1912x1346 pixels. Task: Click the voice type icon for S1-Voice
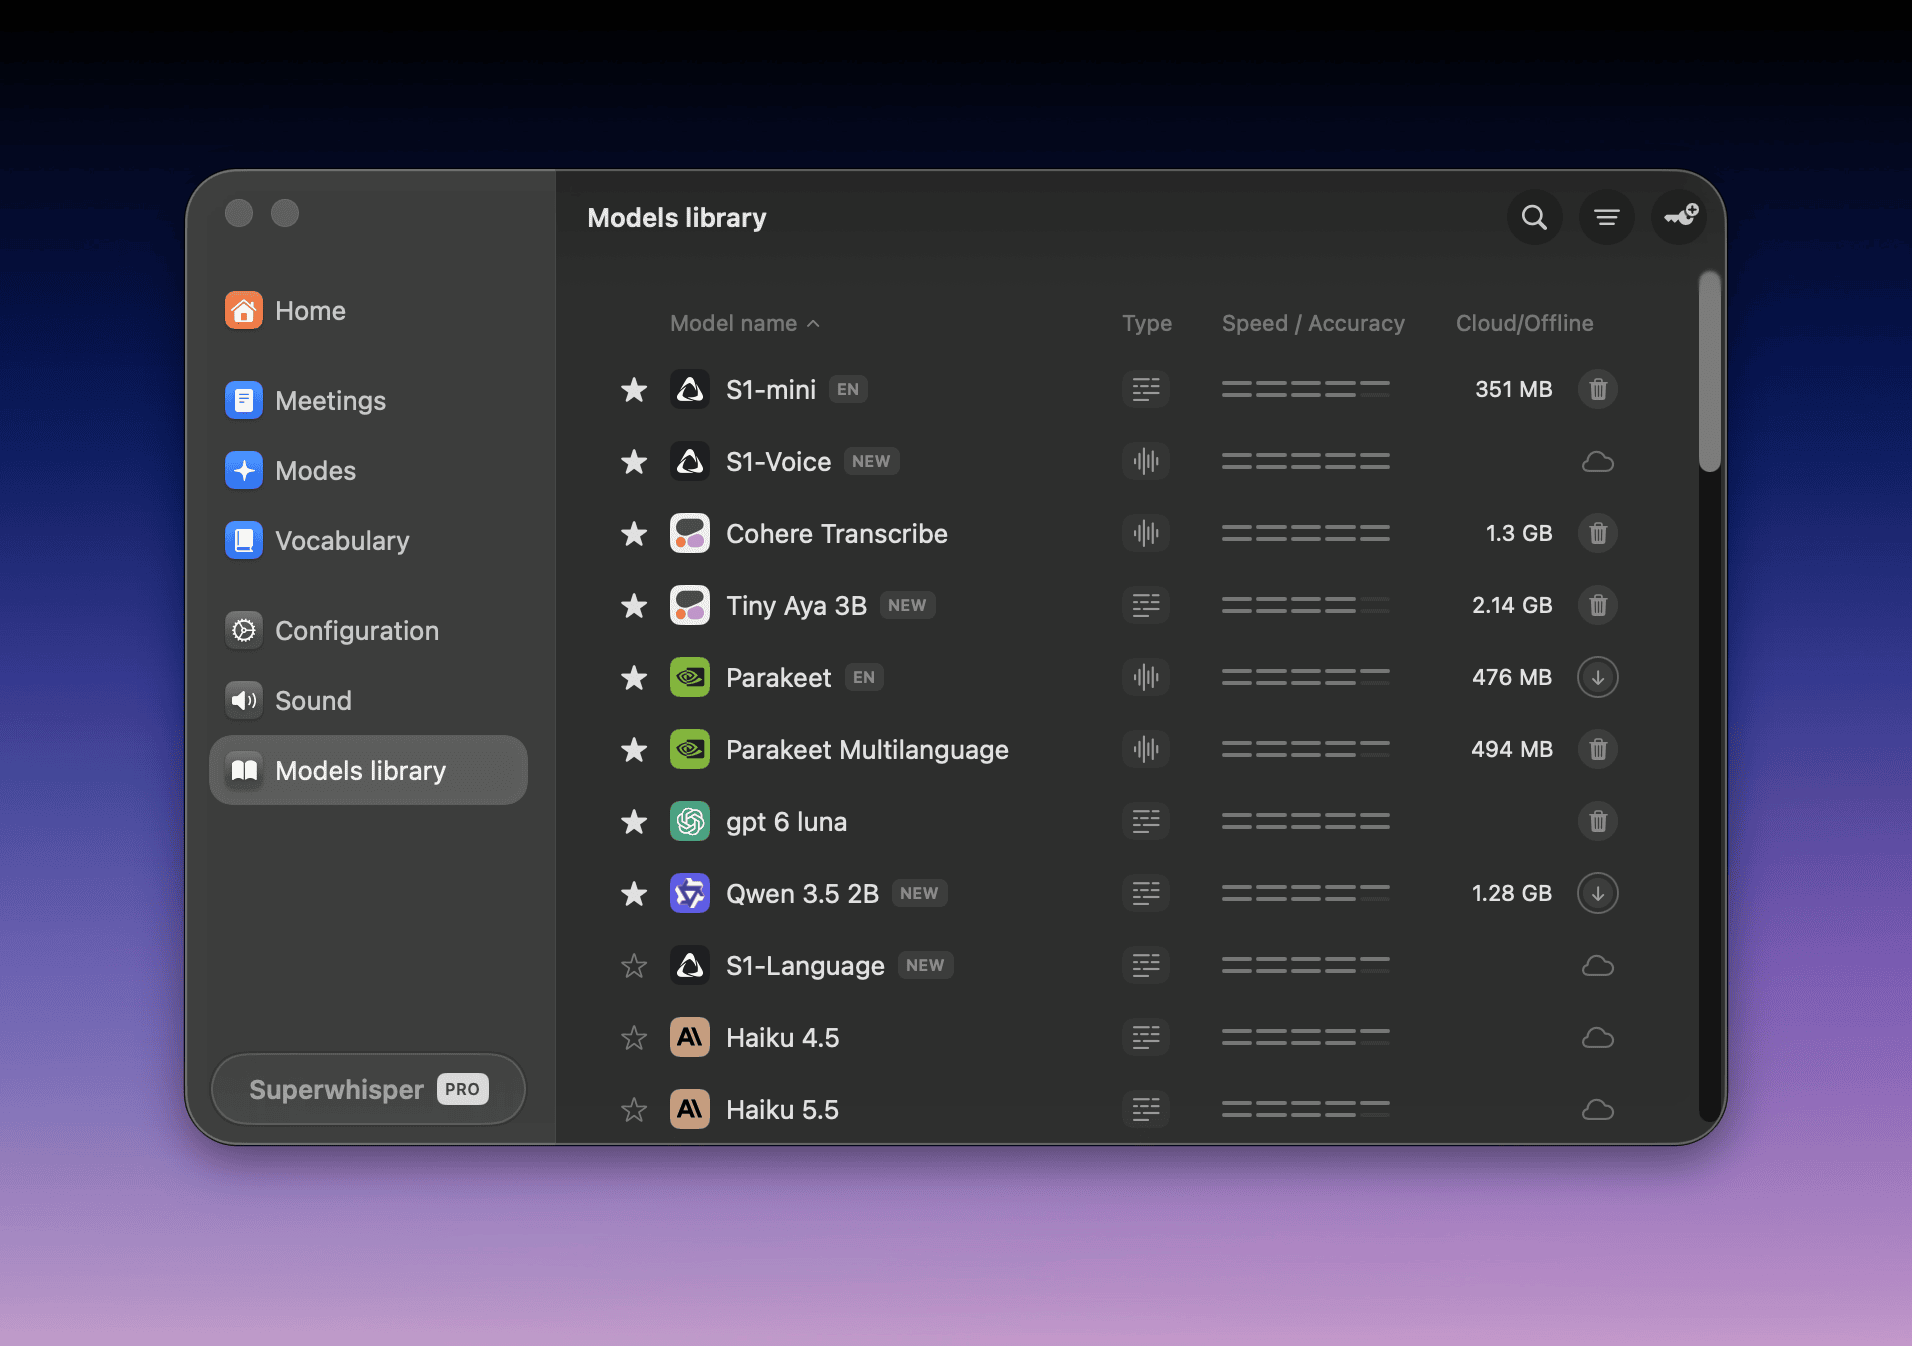point(1146,461)
